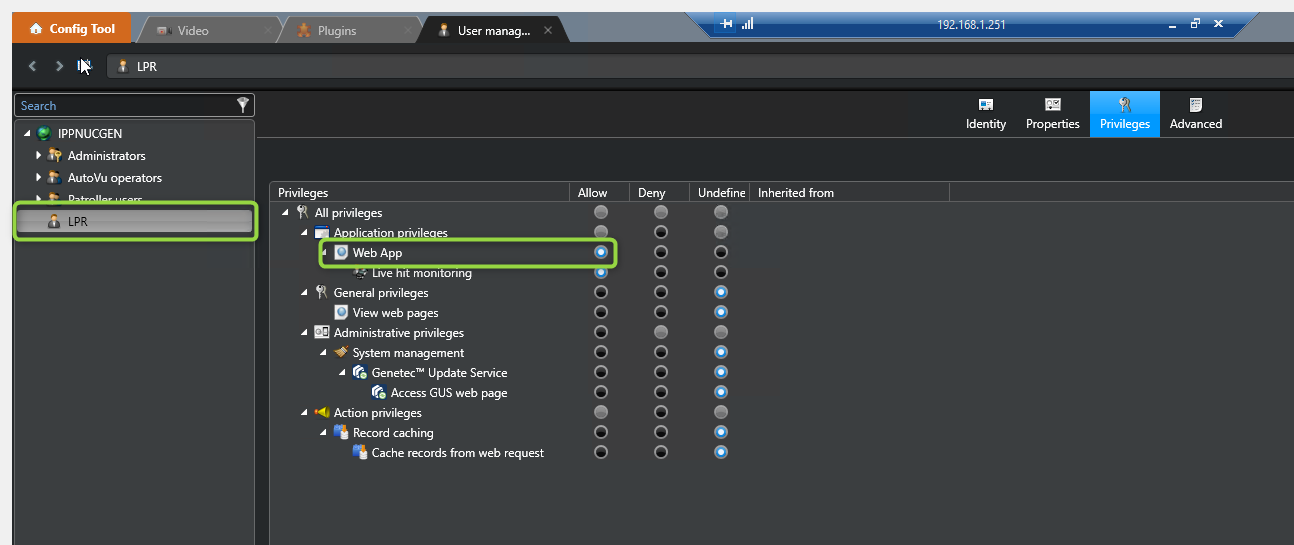Open the Identity tab icon

[x=985, y=105]
